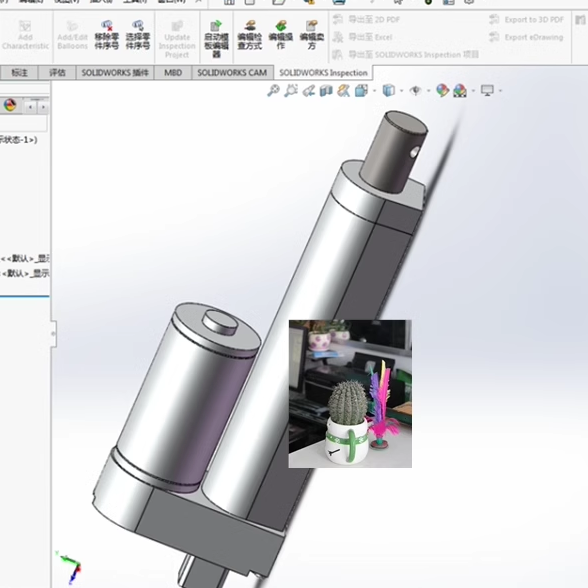This screenshot has height=588, width=588.
Task: Open the MBD tab
Action: tap(173, 73)
